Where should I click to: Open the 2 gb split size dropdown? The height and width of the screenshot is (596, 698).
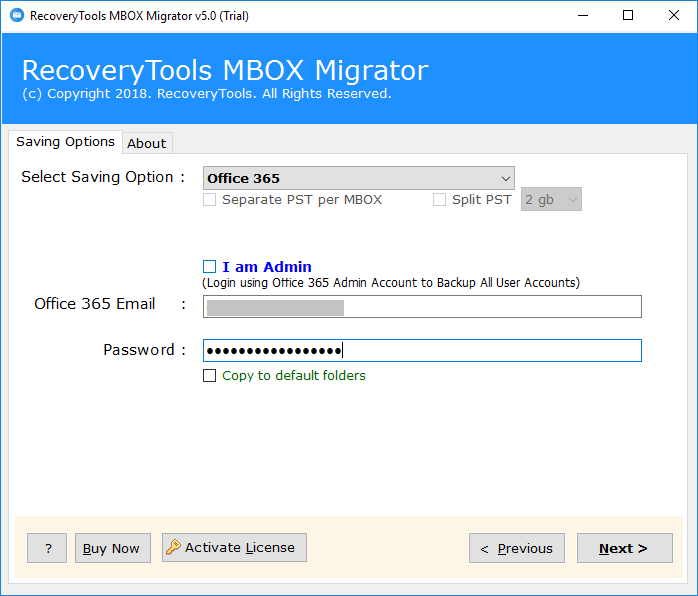551,199
